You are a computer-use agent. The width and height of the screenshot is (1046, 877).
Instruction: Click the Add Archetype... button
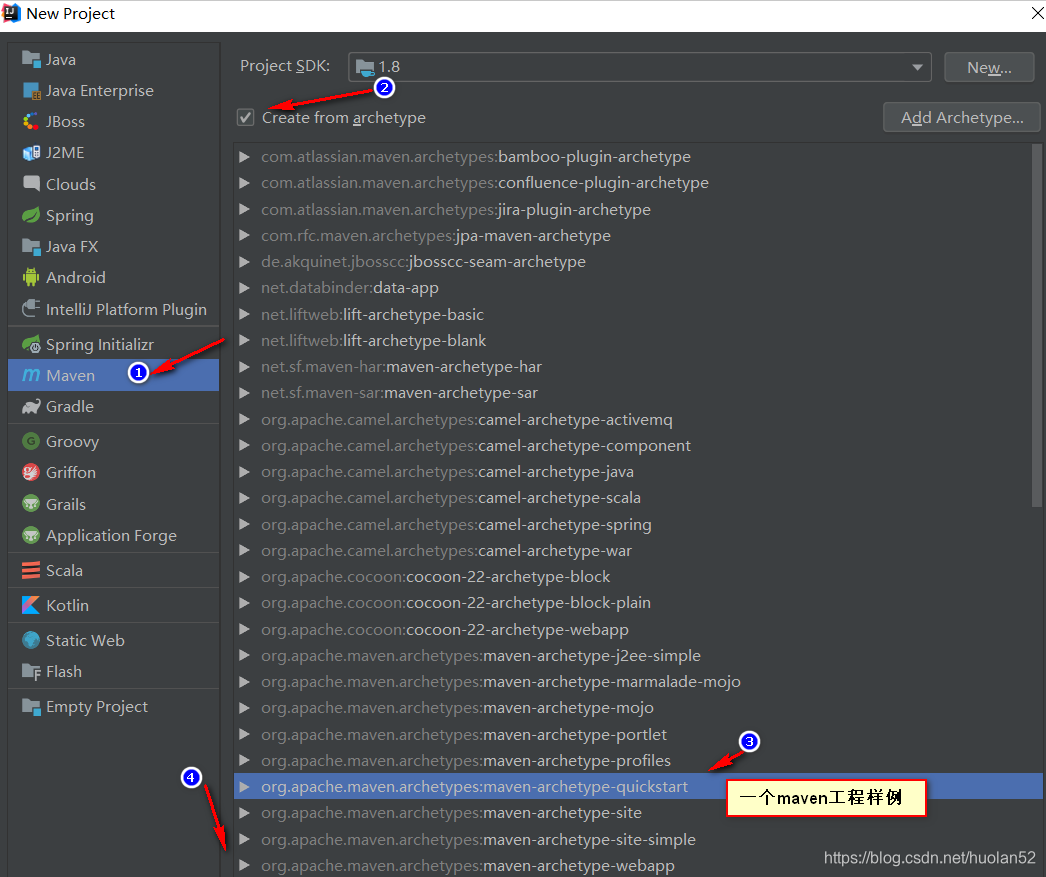(x=961, y=118)
